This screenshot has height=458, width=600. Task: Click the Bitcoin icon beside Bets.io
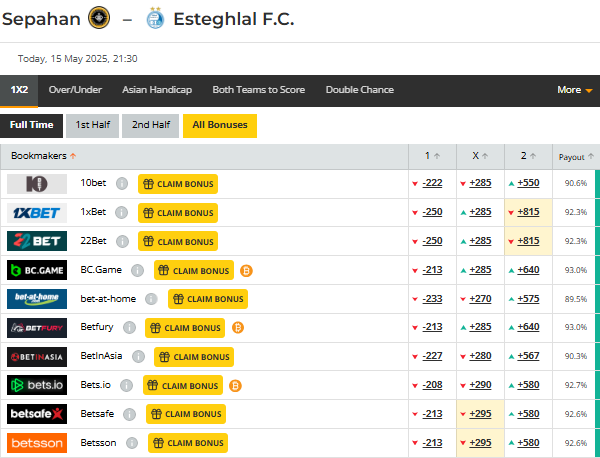[x=235, y=386]
